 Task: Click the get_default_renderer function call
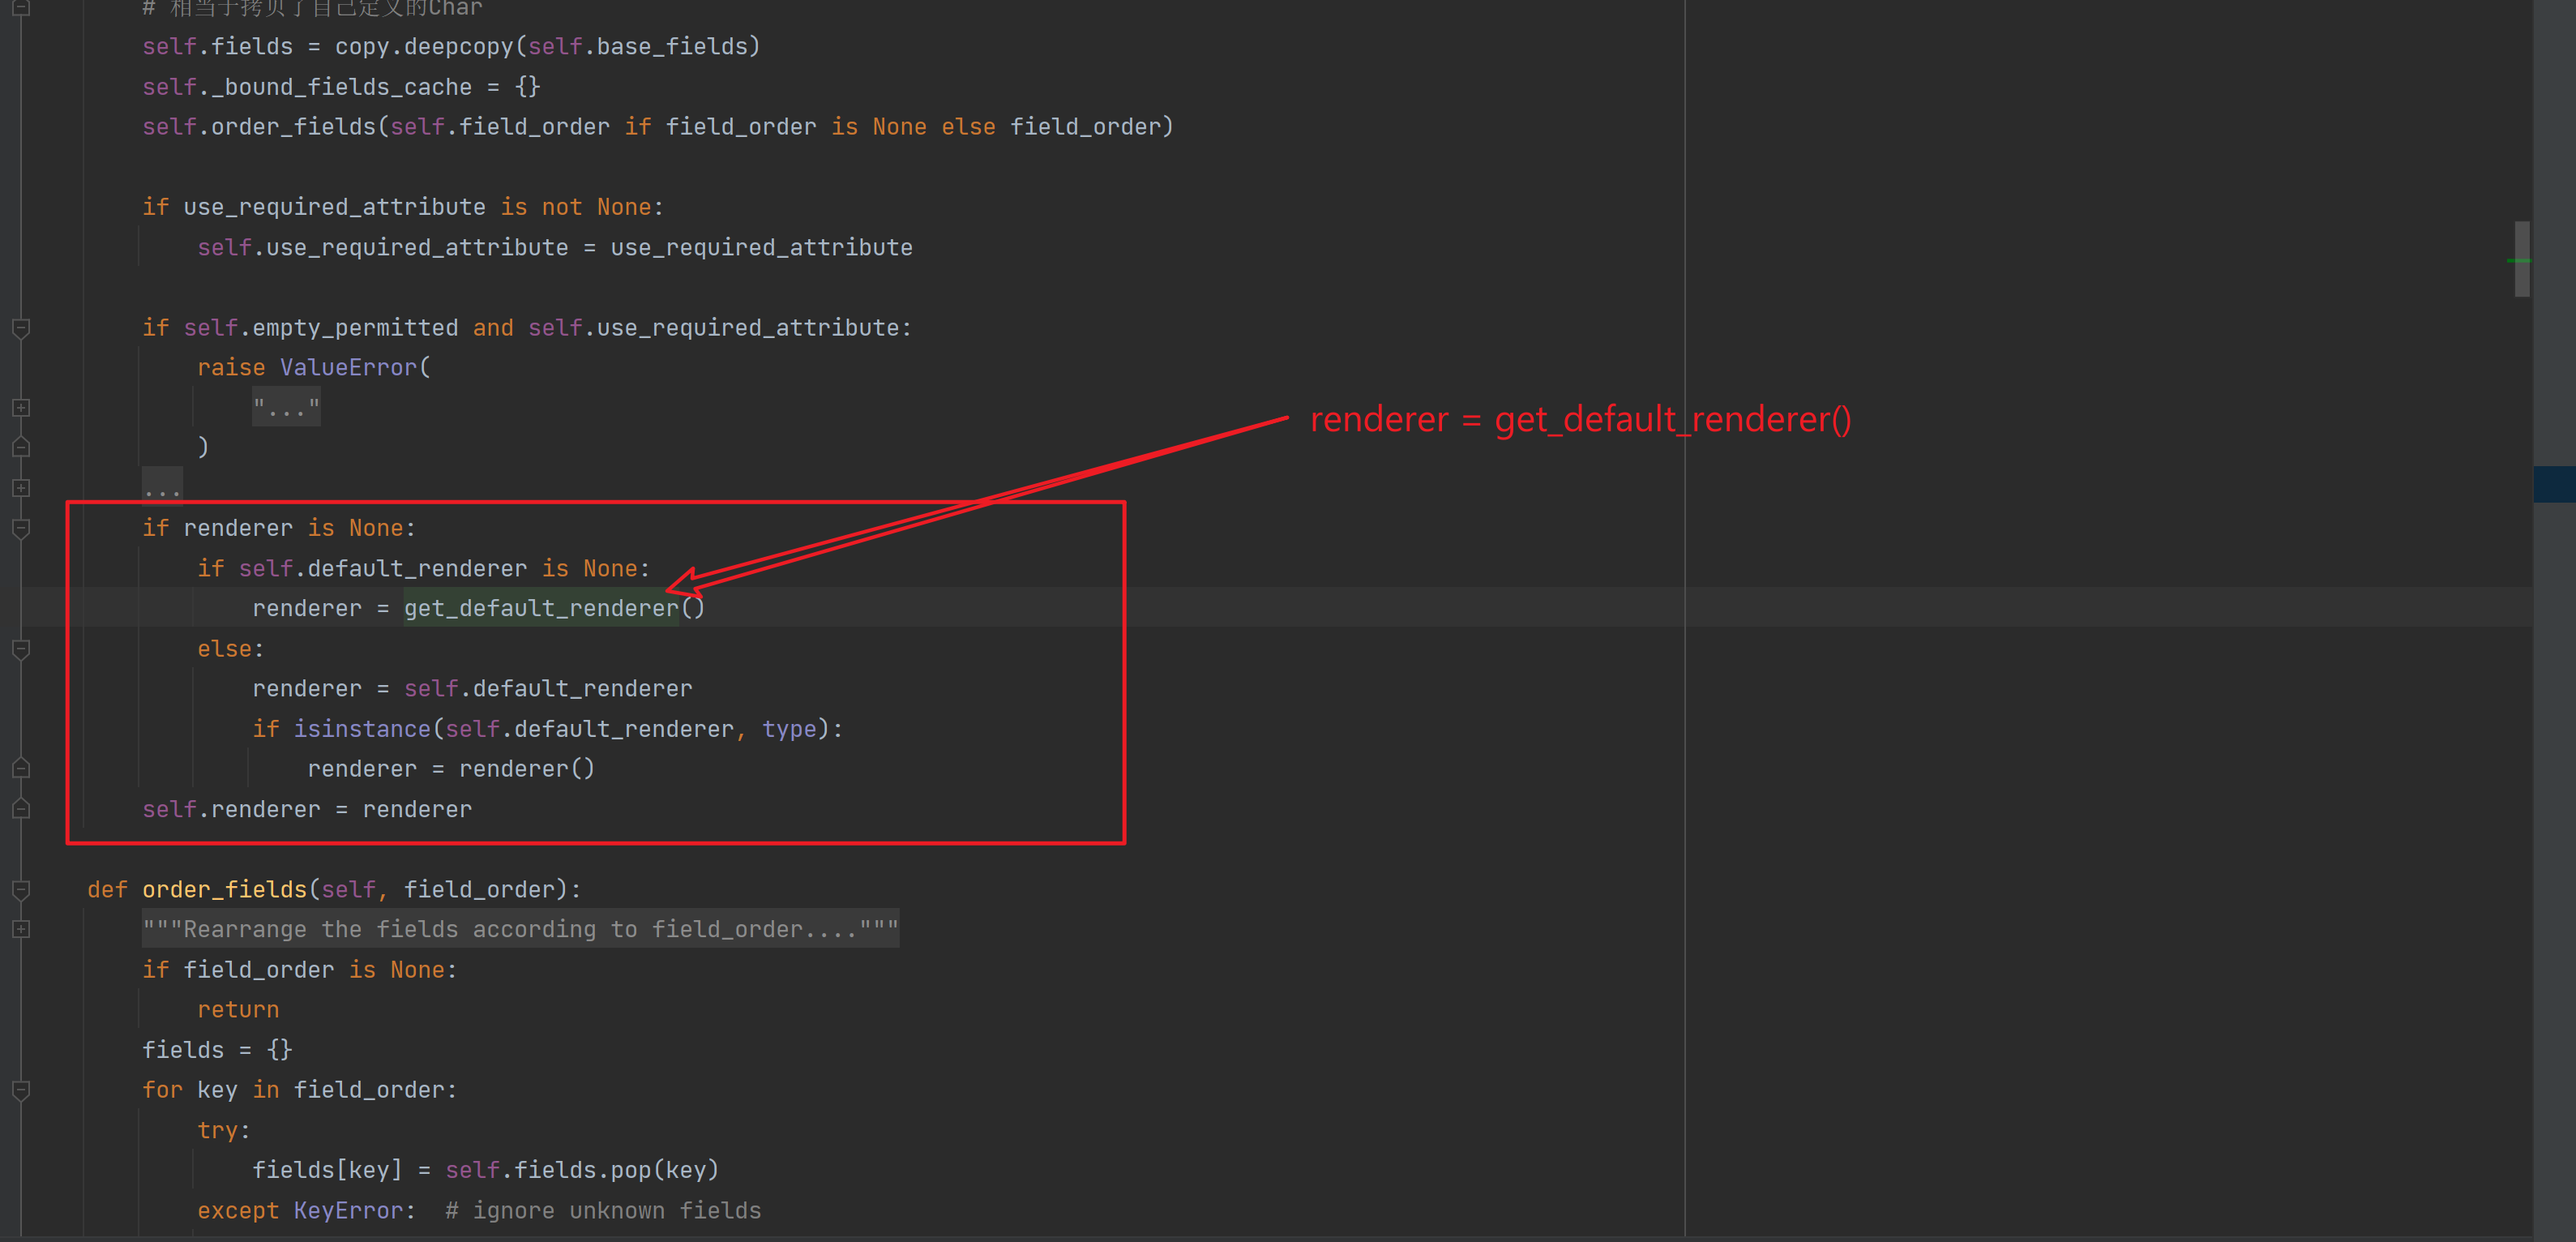coord(541,608)
